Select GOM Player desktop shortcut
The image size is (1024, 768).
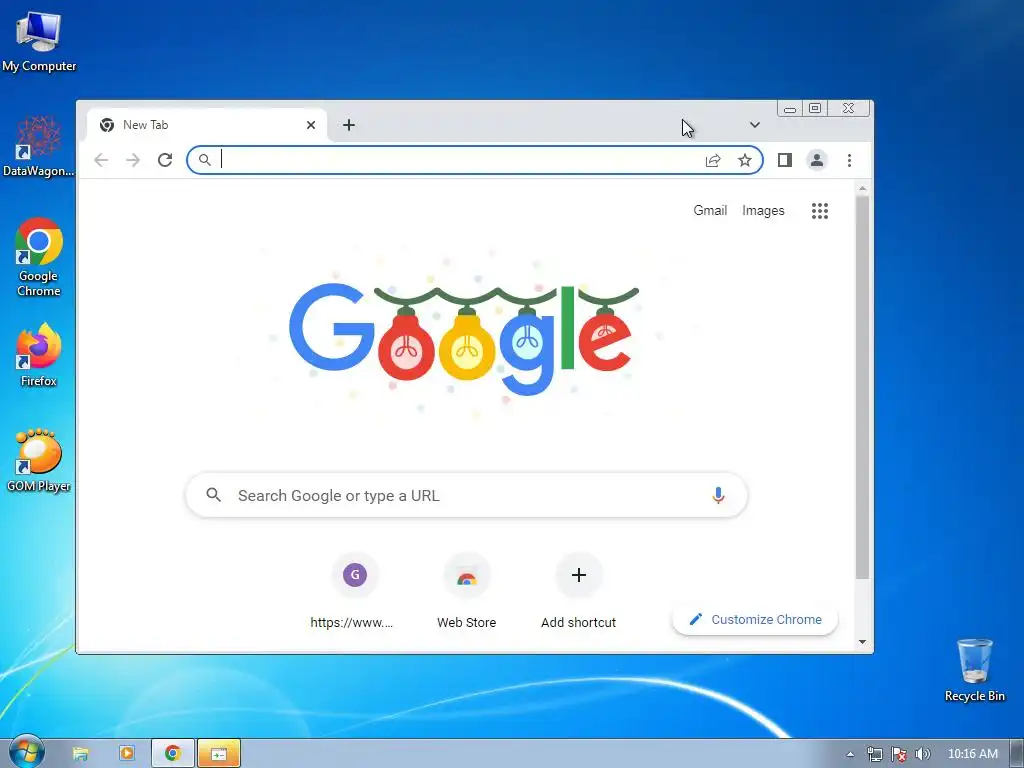click(x=39, y=460)
